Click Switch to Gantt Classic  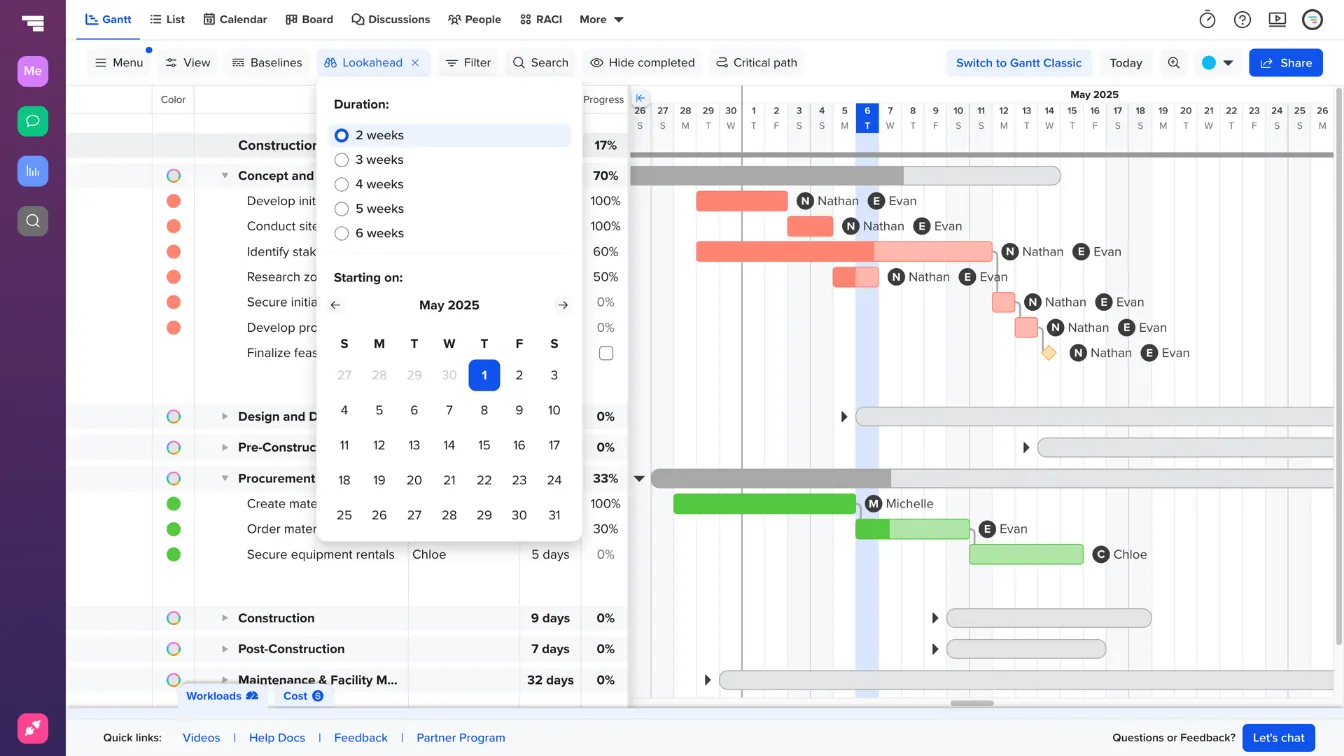[x=1019, y=62]
